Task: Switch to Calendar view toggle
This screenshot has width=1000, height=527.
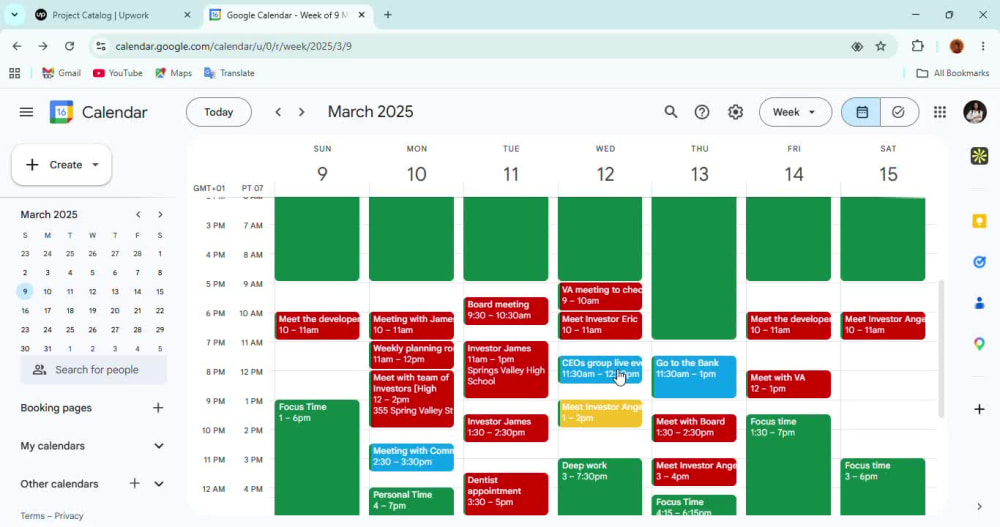Action: (x=862, y=112)
